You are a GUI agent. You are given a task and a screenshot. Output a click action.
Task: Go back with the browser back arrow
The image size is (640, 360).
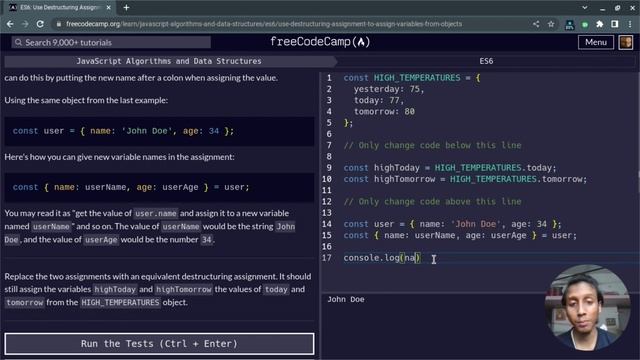coord(10,24)
